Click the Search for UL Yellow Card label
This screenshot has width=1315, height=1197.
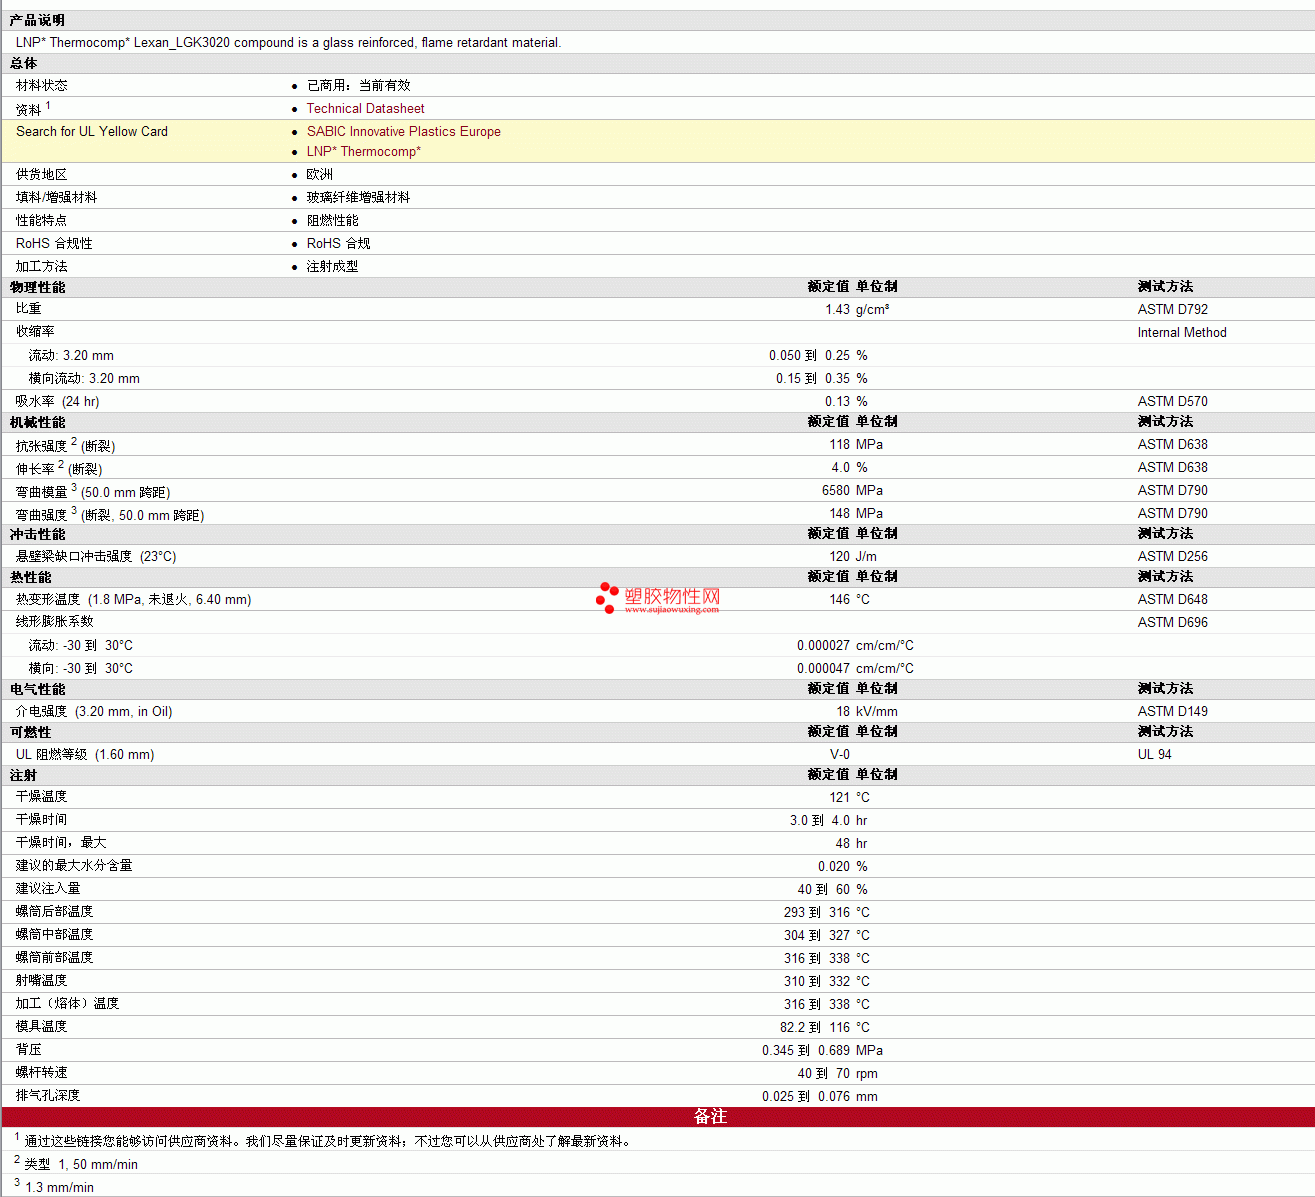click(x=92, y=131)
